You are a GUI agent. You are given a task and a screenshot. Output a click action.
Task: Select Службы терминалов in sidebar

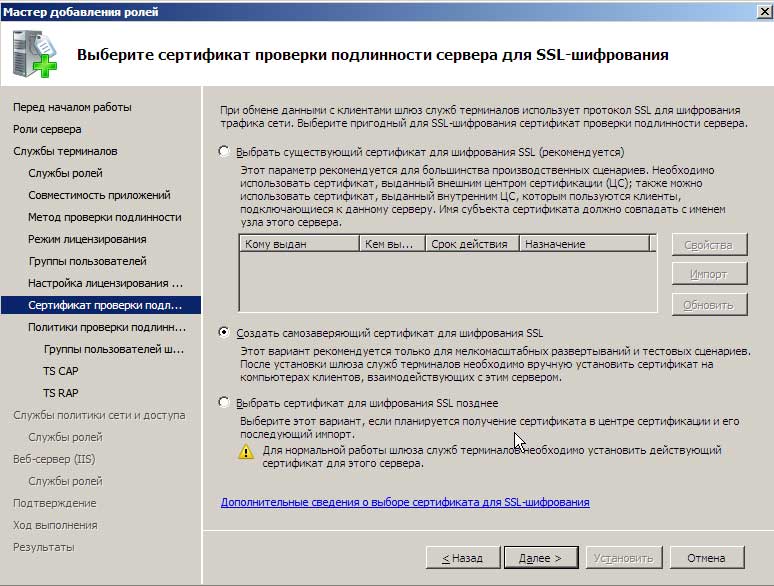(65, 151)
